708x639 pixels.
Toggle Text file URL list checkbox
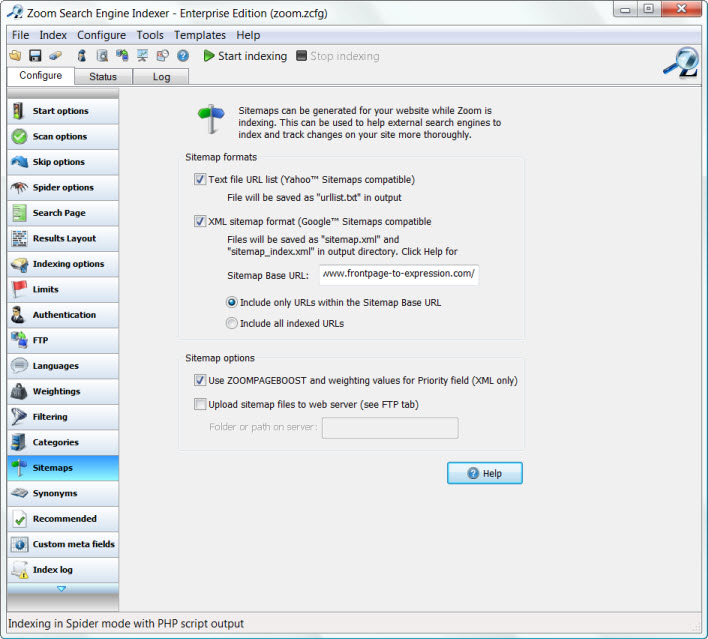click(200, 179)
